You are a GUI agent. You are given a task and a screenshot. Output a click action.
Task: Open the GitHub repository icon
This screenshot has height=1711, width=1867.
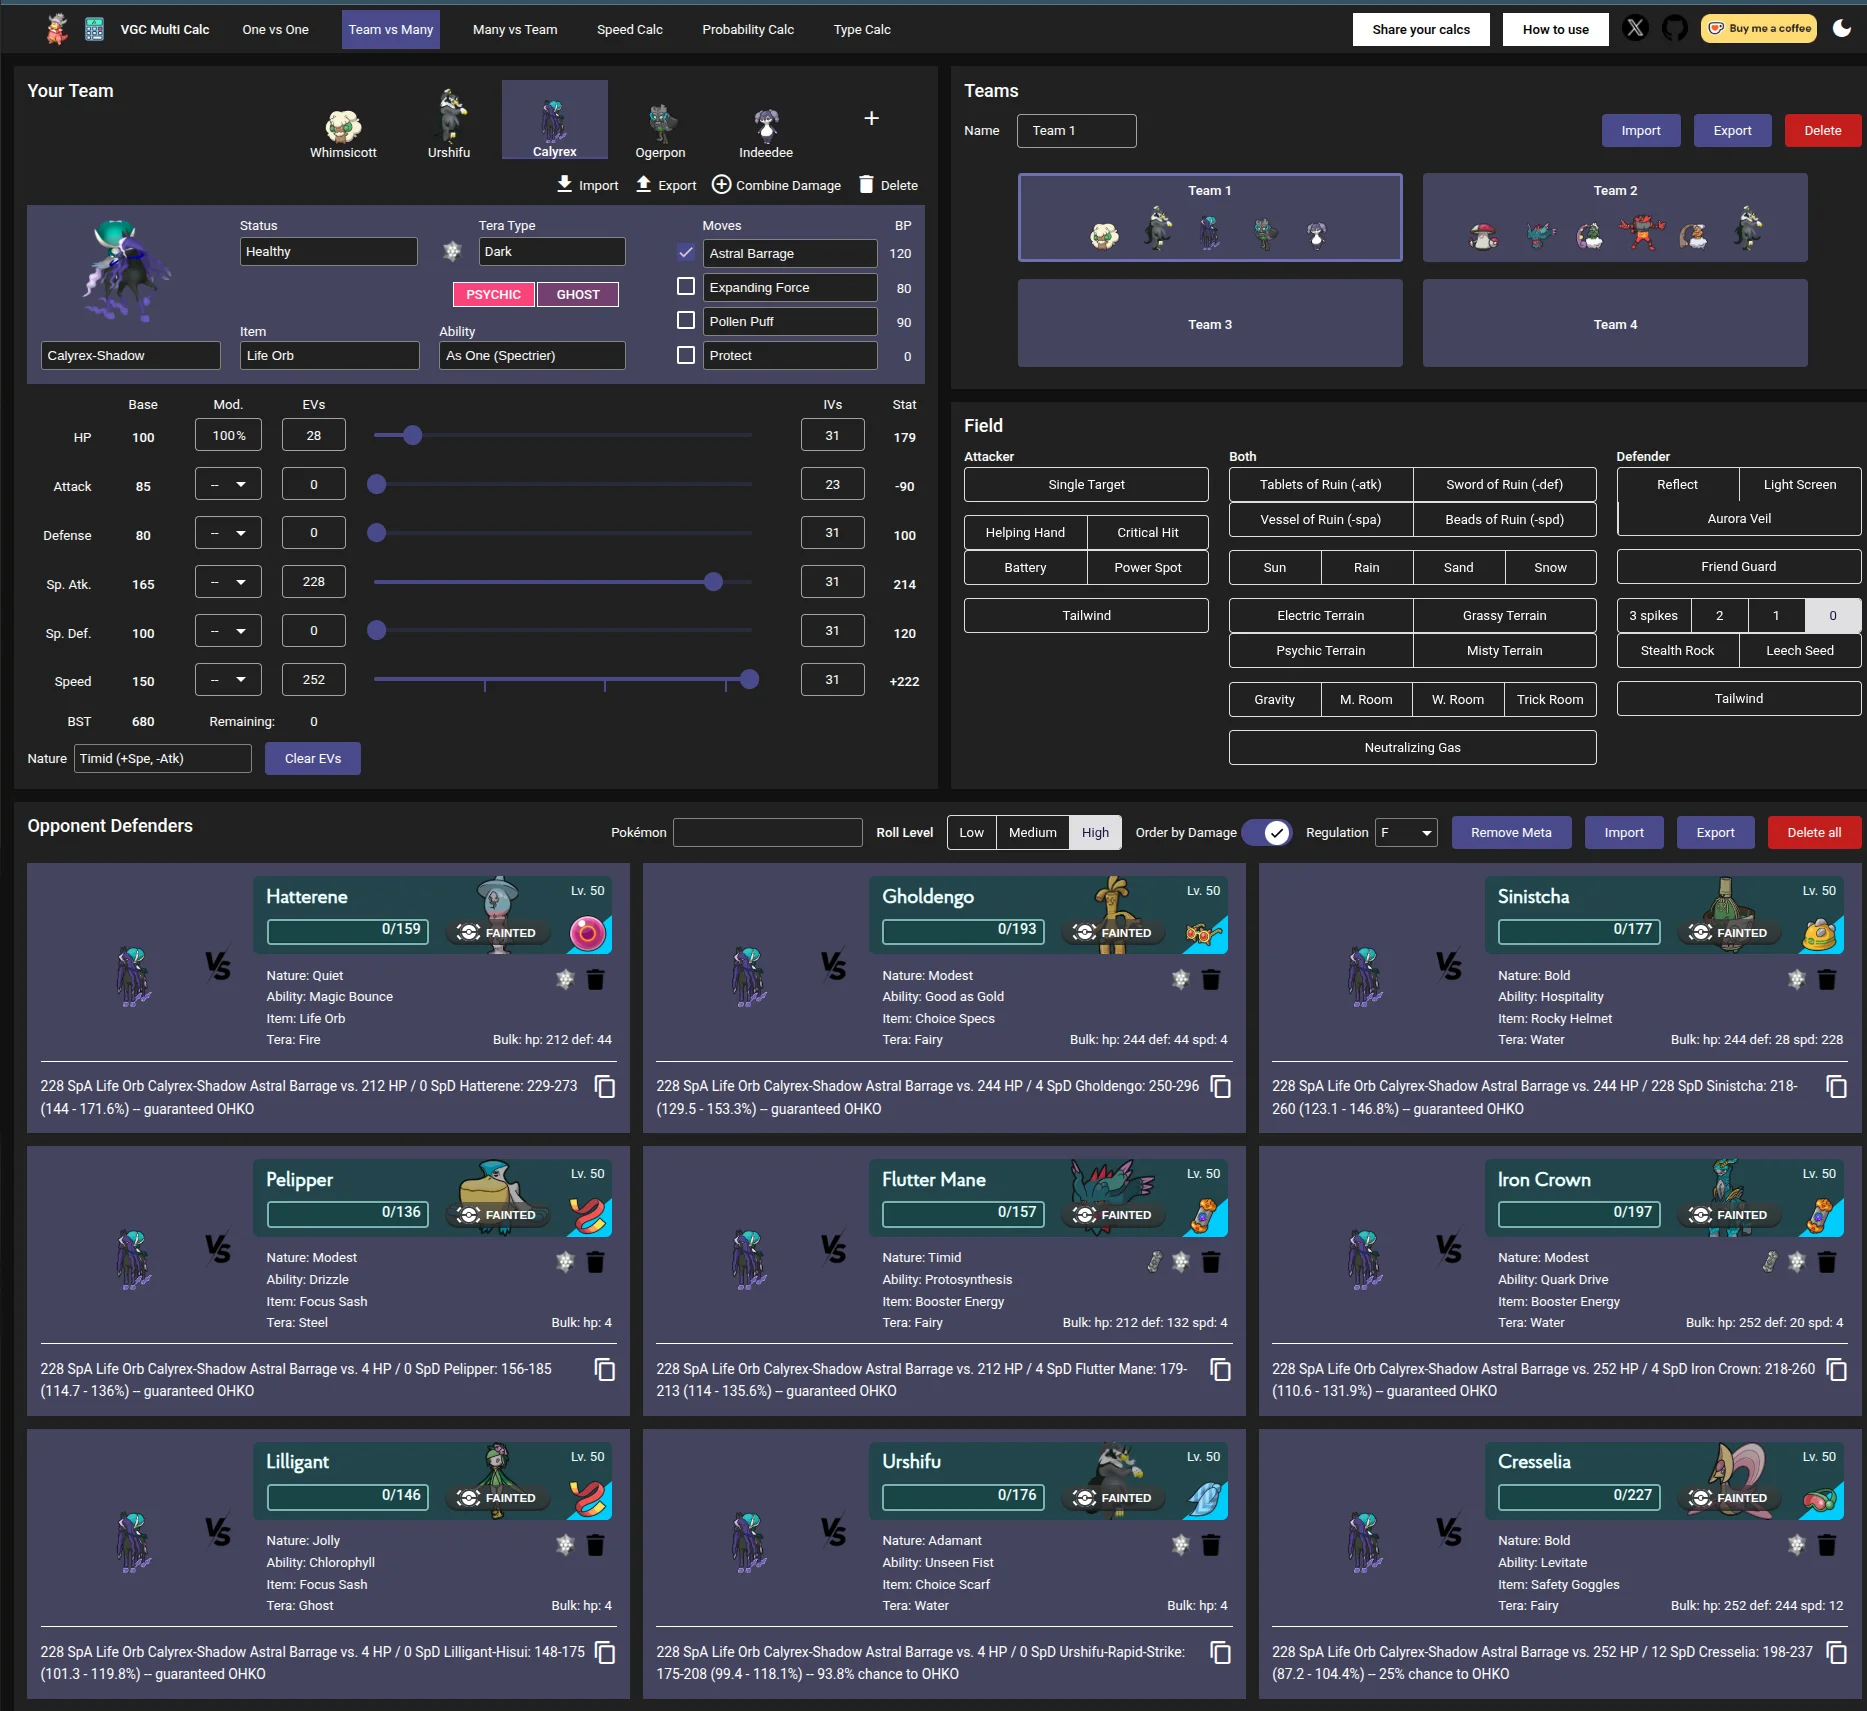pyautogui.click(x=1675, y=29)
